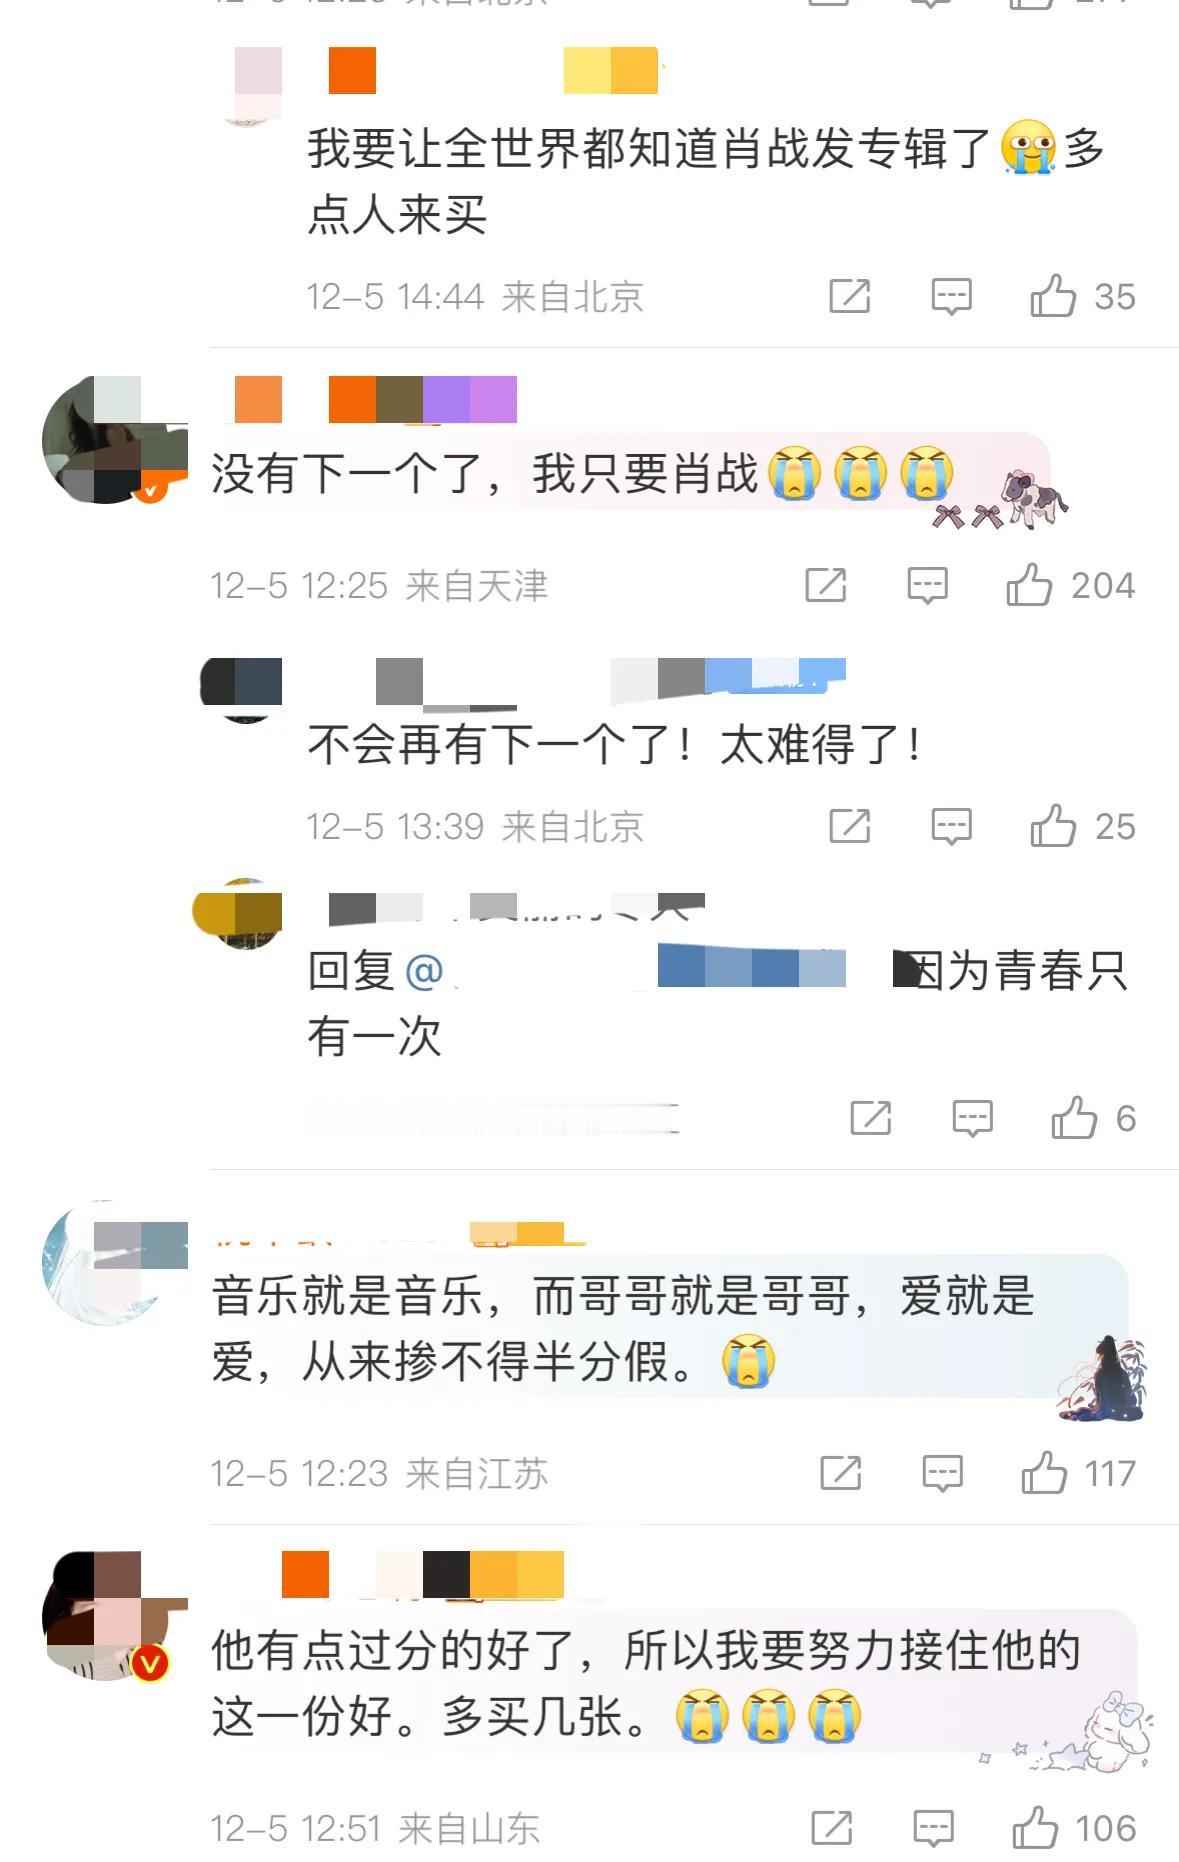This screenshot has width=1179, height=1862.
Task: Share the 12-5 14:44 Beijing comment
Action: pos(850,296)
